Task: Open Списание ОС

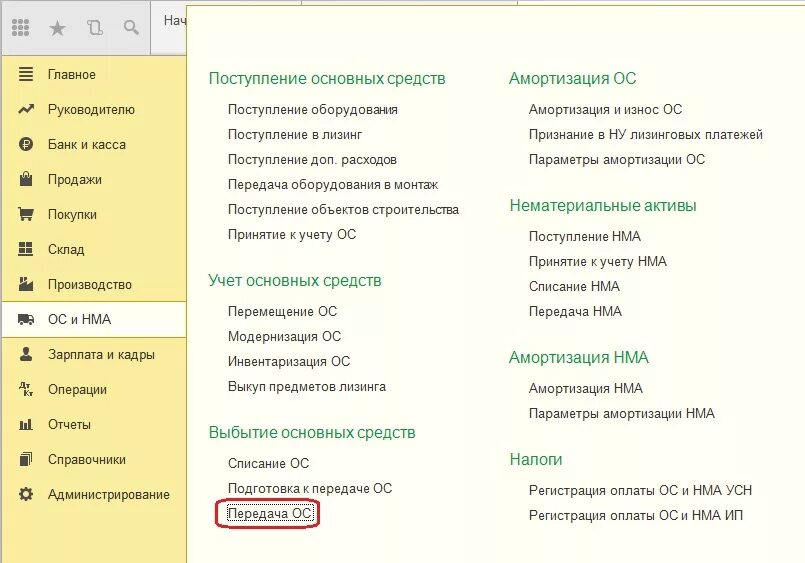Action: [x=269, y=463]
